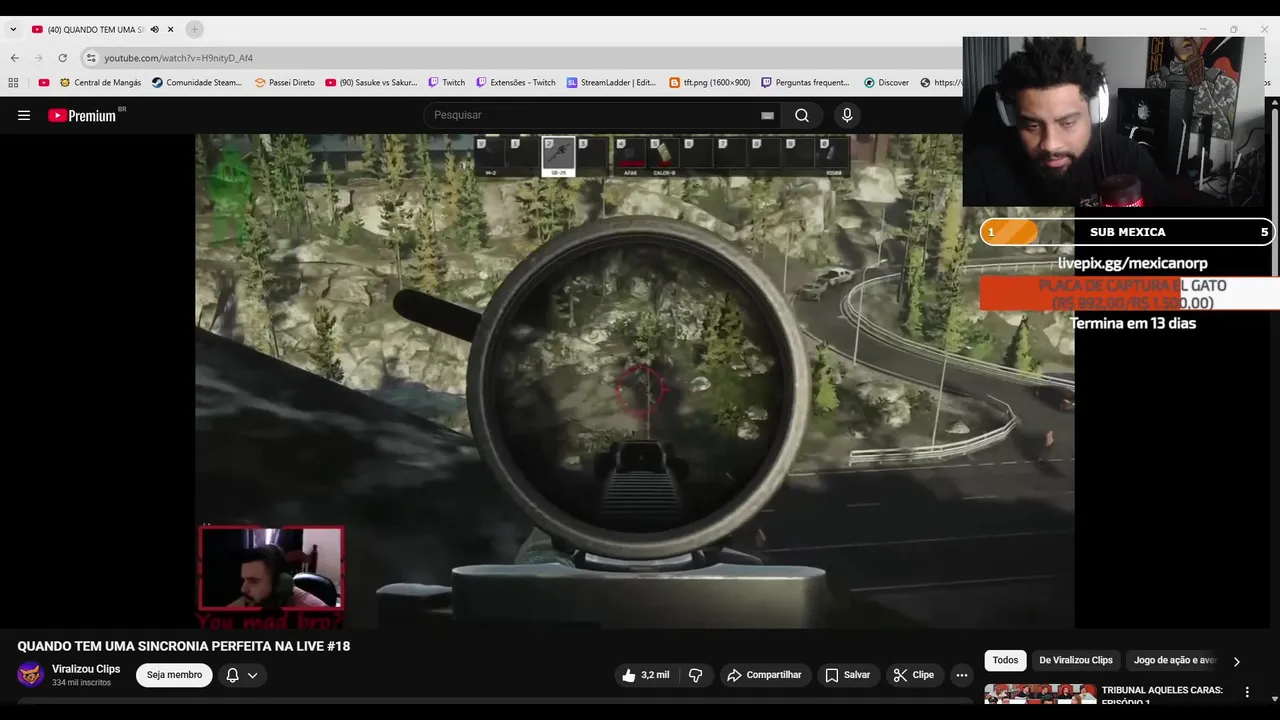Screen dimensions: 1280x720
Task: Open Perguntas frequent... bookmark
Action: pos(805,83)
